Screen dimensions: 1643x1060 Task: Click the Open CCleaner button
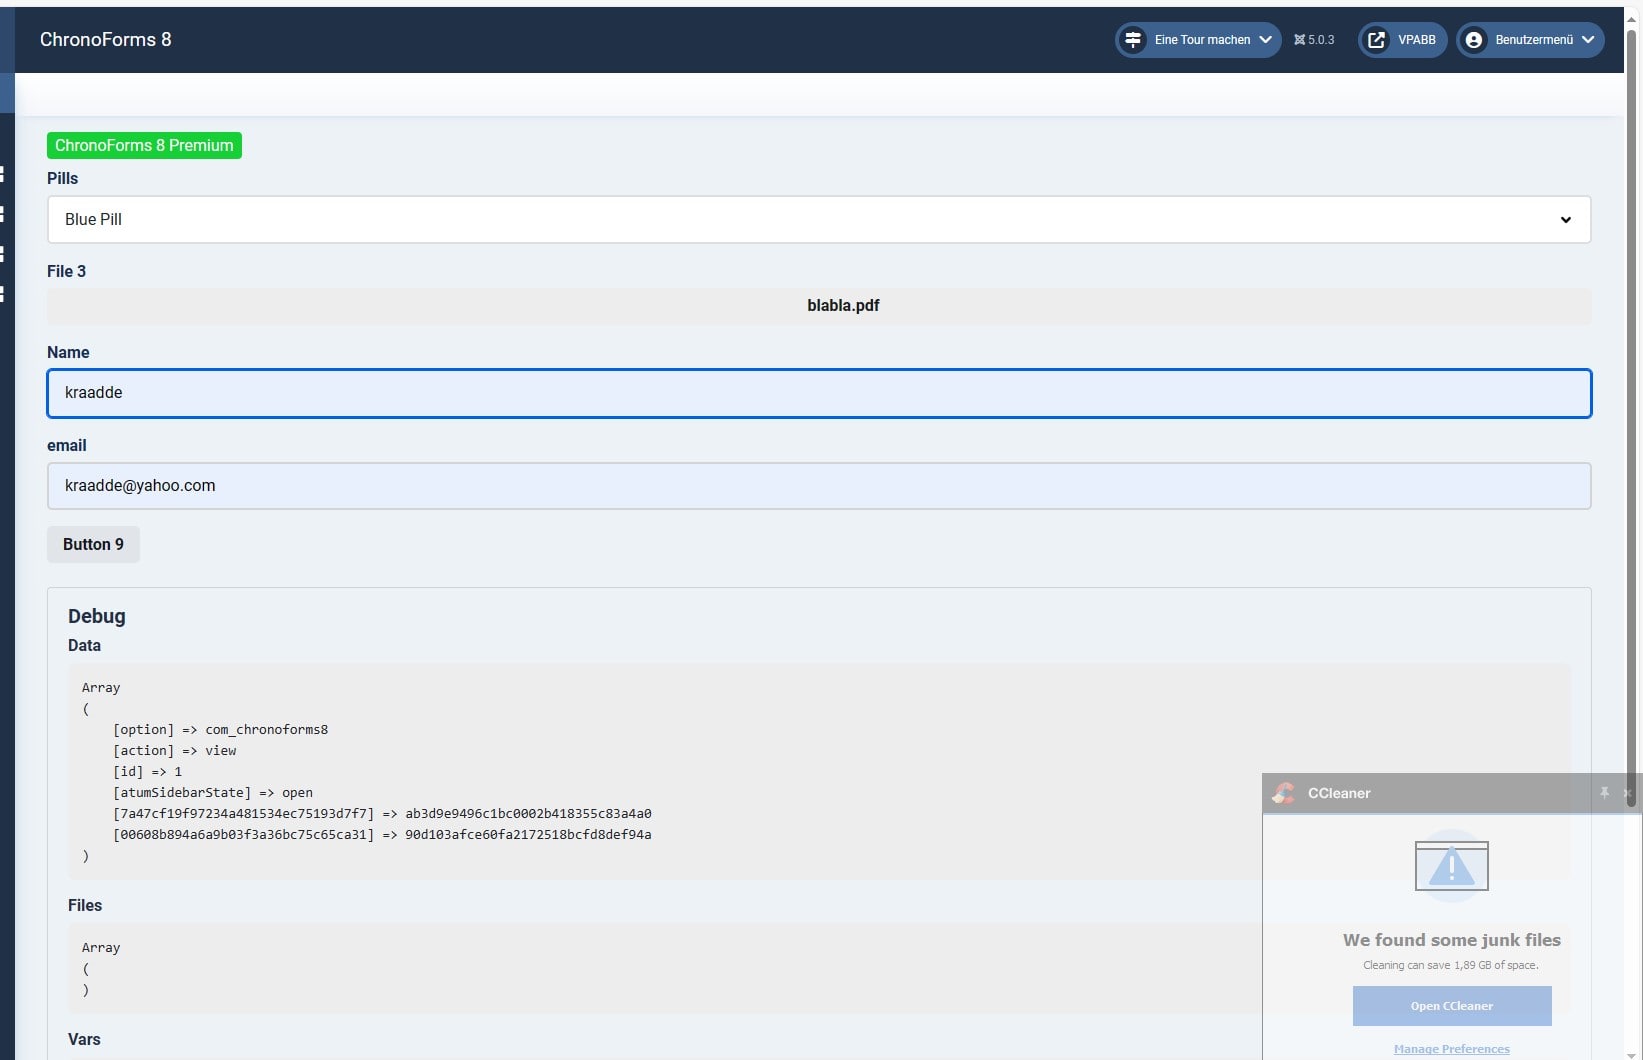[x=1451, y=1006]
